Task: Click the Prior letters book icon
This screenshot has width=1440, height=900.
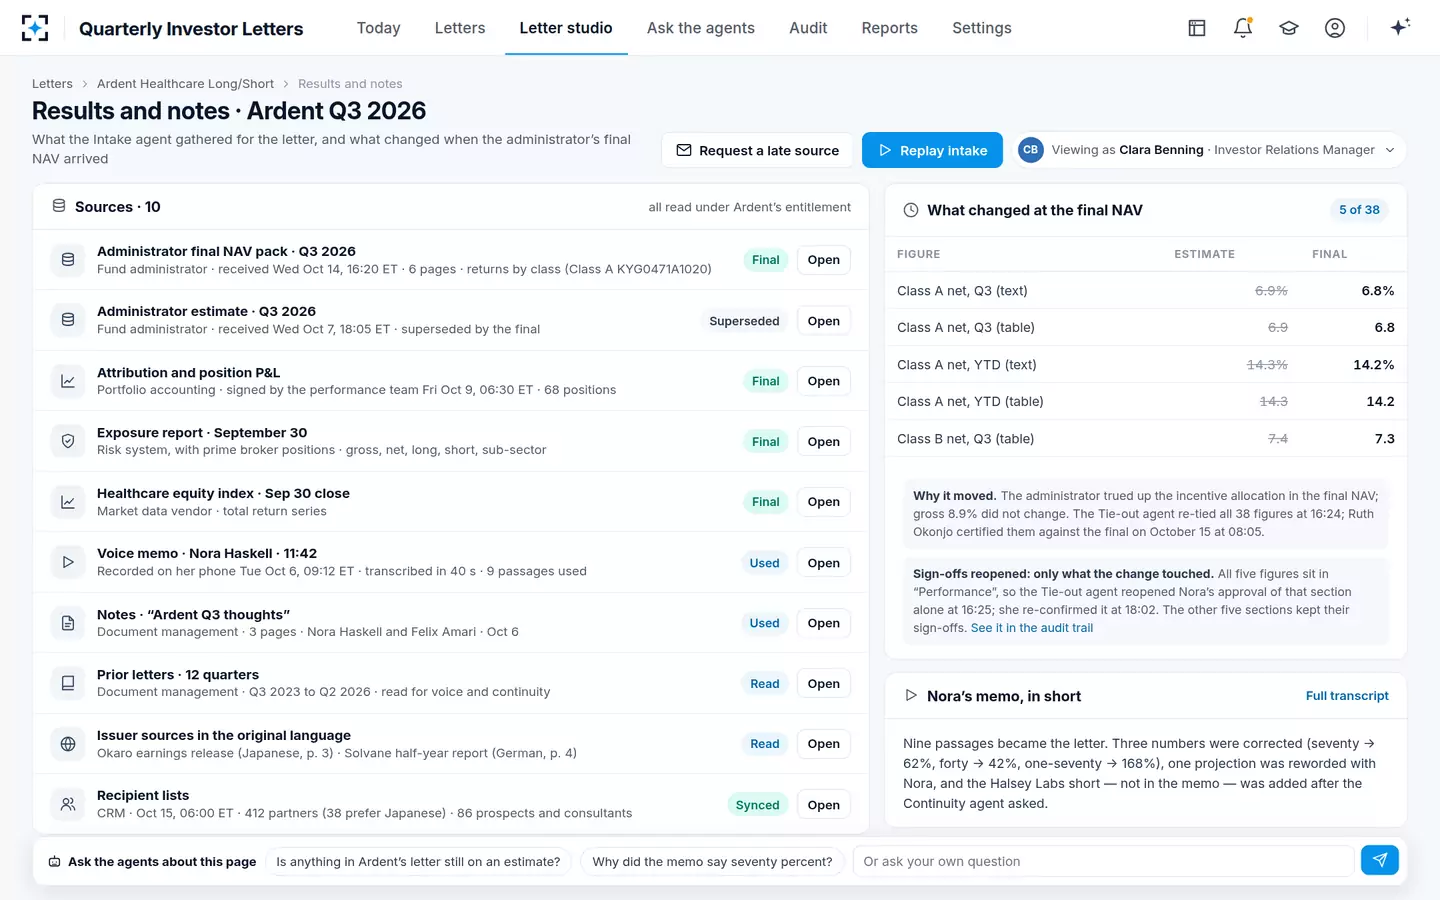Action: (x=68, y=683)
